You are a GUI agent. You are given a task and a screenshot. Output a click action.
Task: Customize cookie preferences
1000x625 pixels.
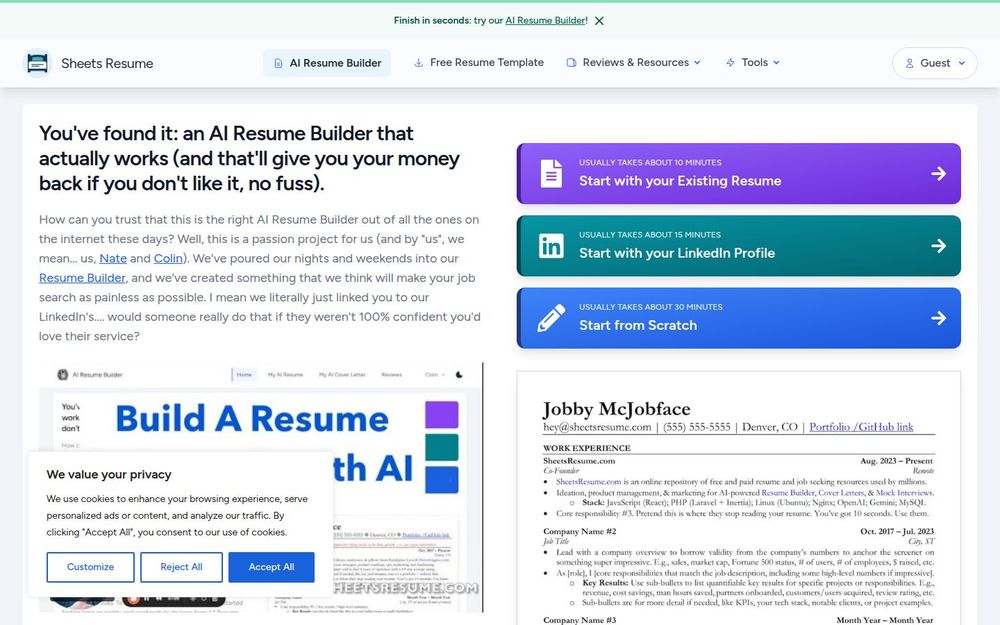[91, 567]
